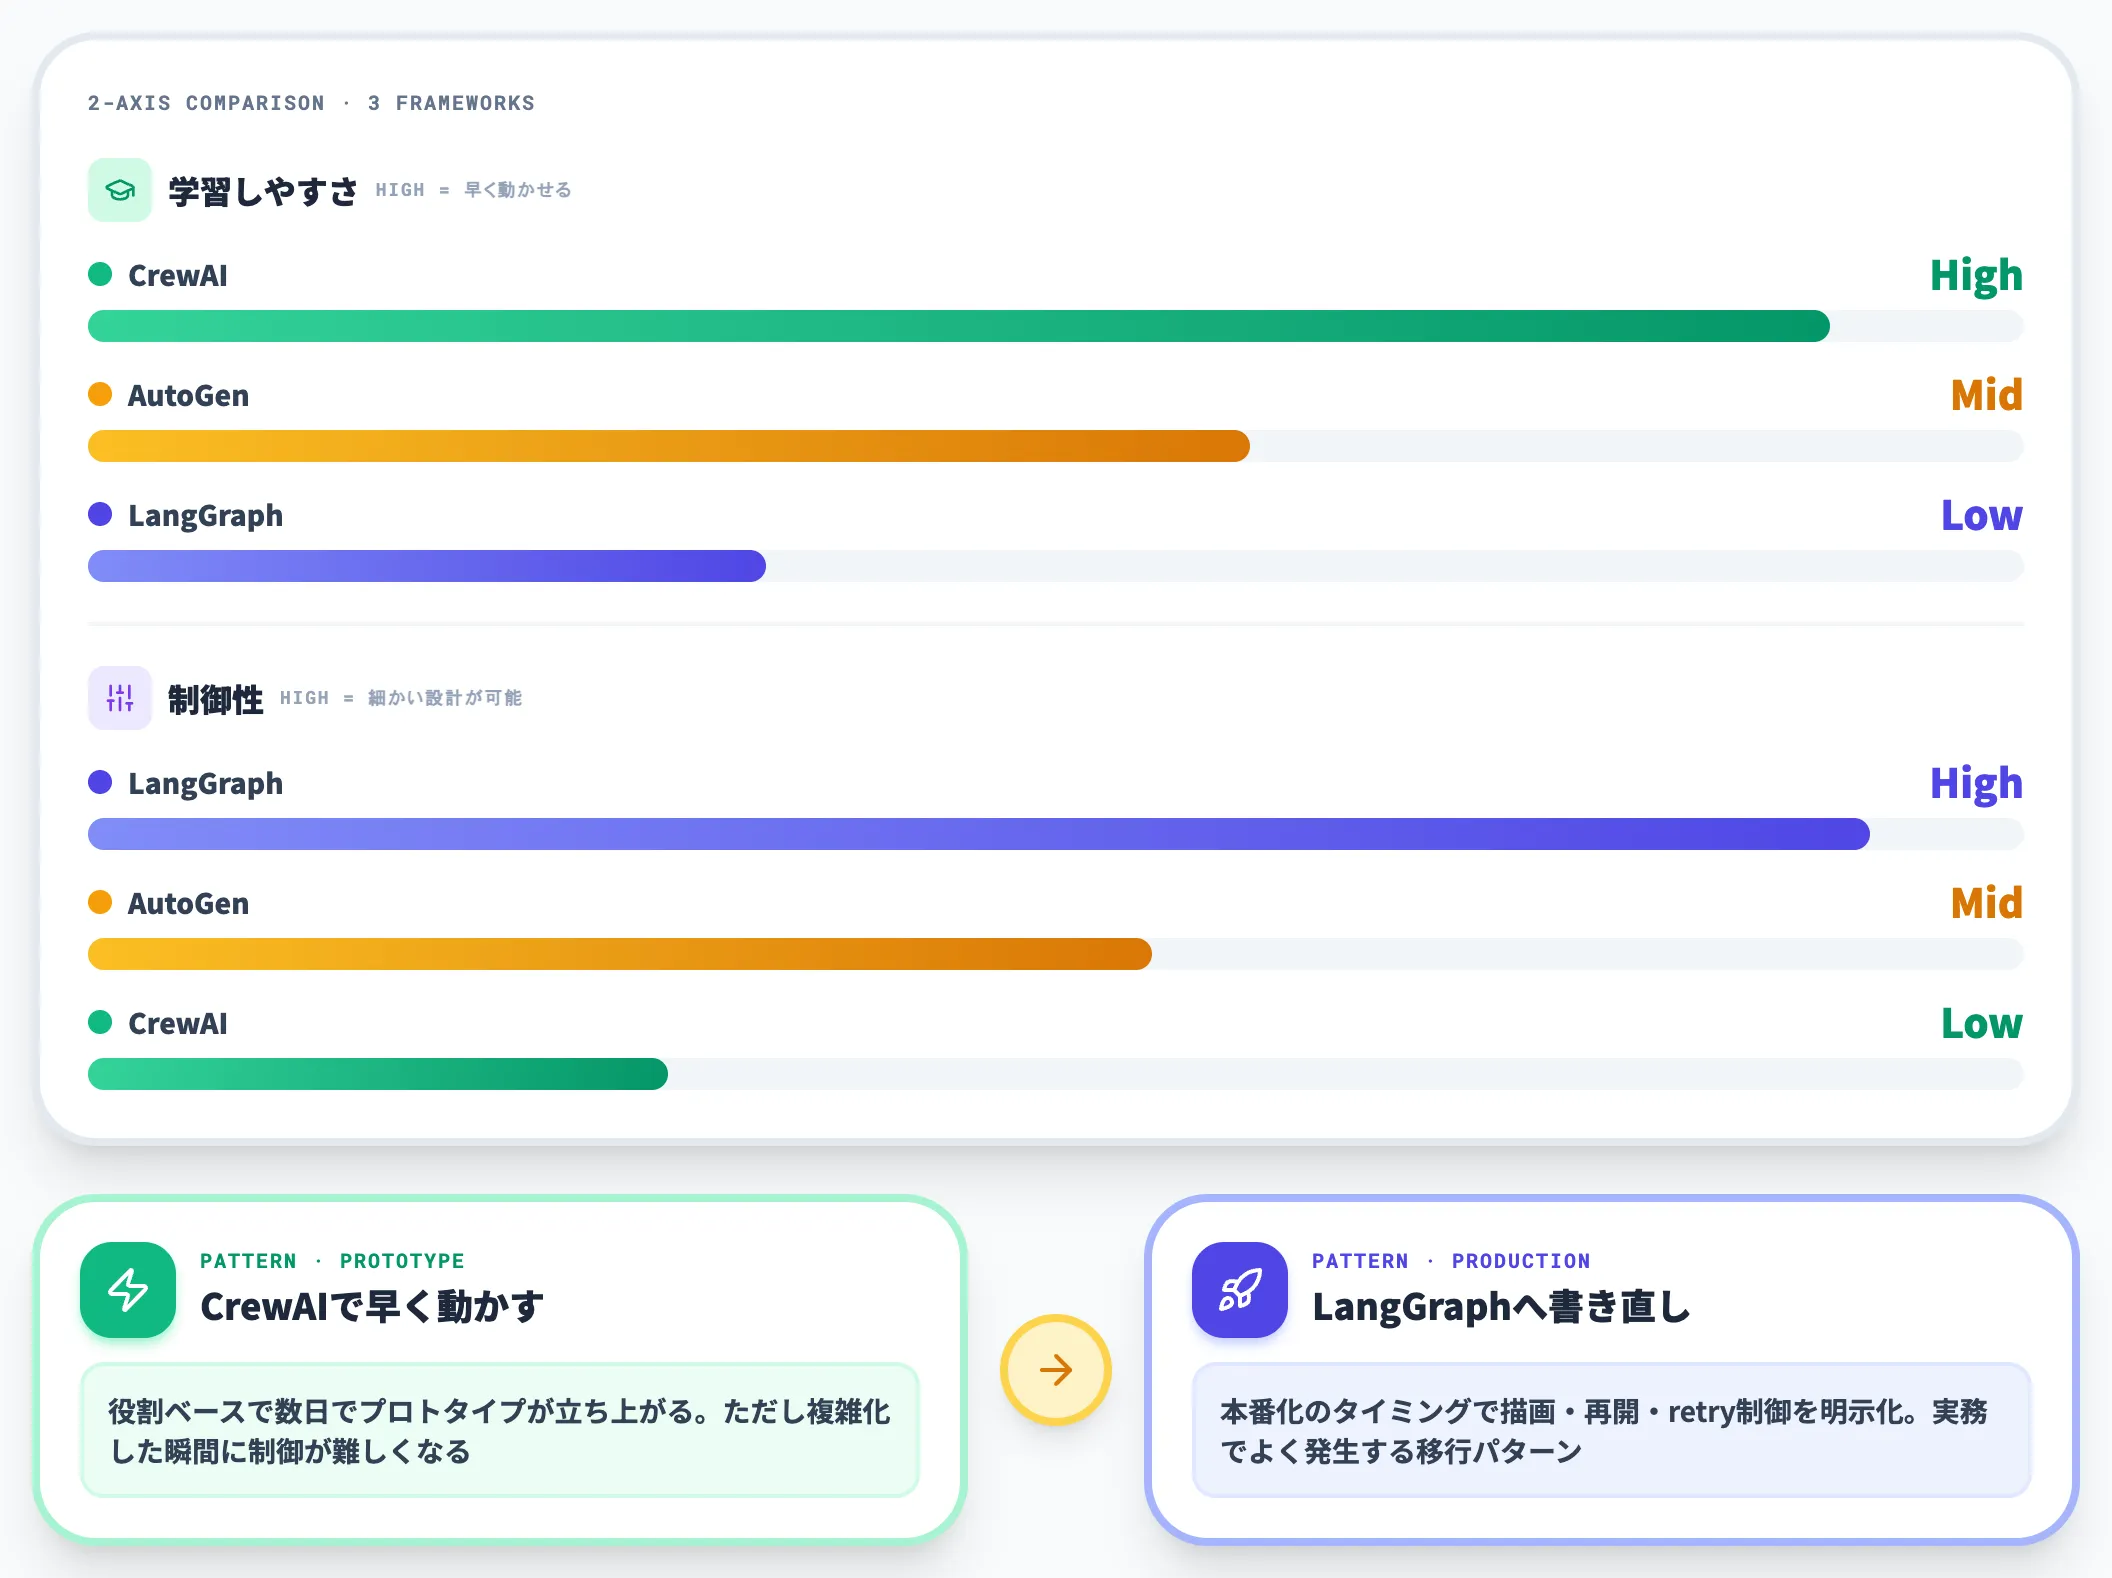The height and width of the screenshot is (1578, 2112).
Task: Click the HIGH = 細かい設計が可能 hint
Action: [401, 698]
